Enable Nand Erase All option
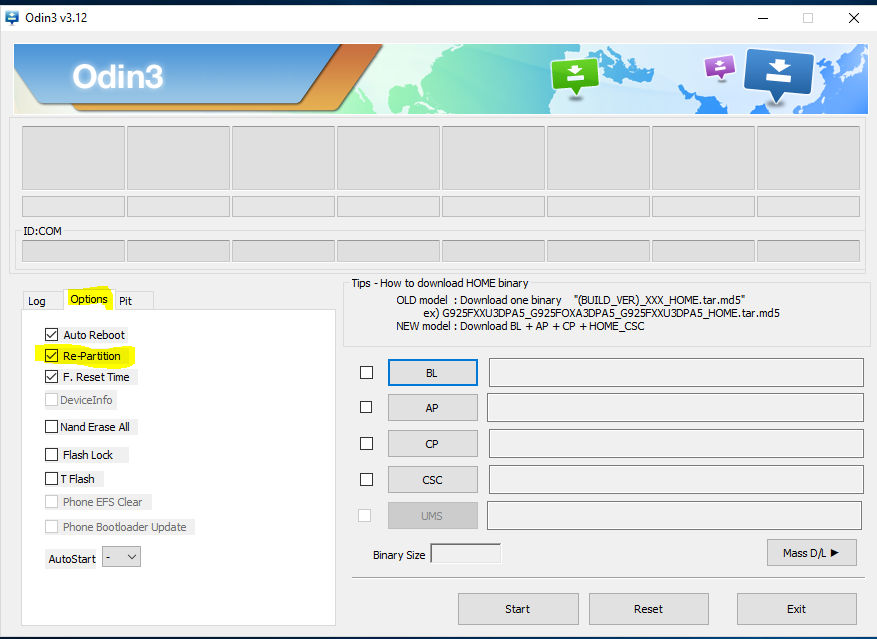The image size is (877, 639). [52, 427]
